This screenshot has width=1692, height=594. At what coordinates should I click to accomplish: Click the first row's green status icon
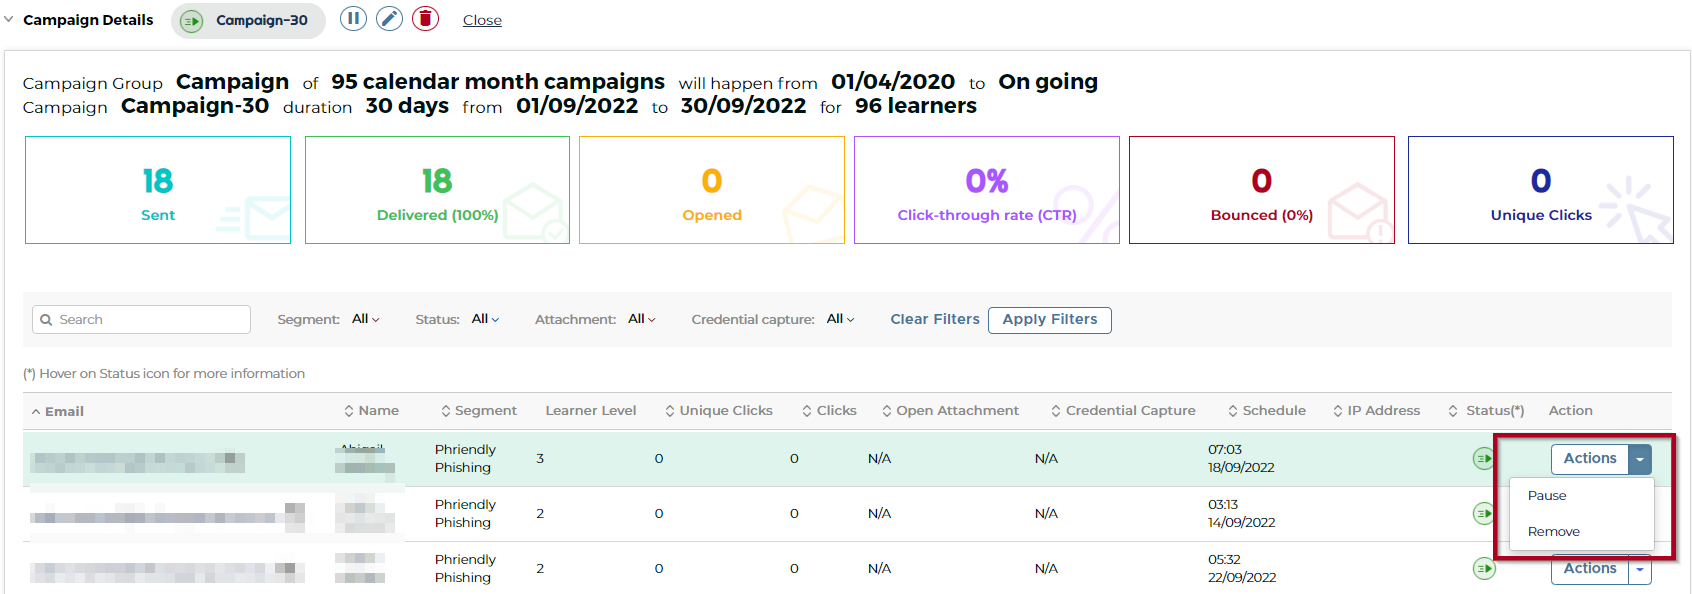point(1484,459)
